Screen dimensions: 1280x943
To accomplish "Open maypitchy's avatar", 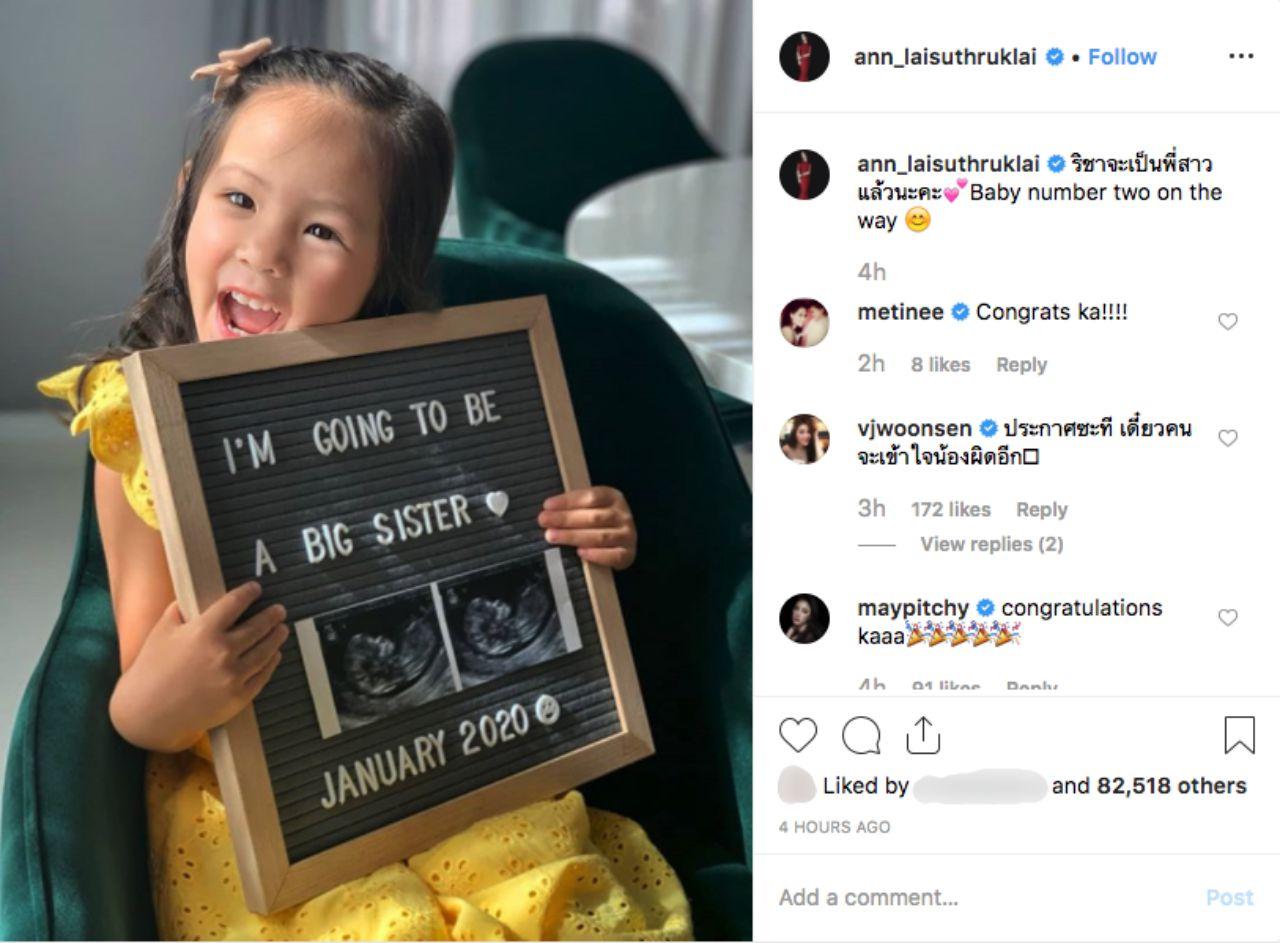I will [x=804, y=618].
